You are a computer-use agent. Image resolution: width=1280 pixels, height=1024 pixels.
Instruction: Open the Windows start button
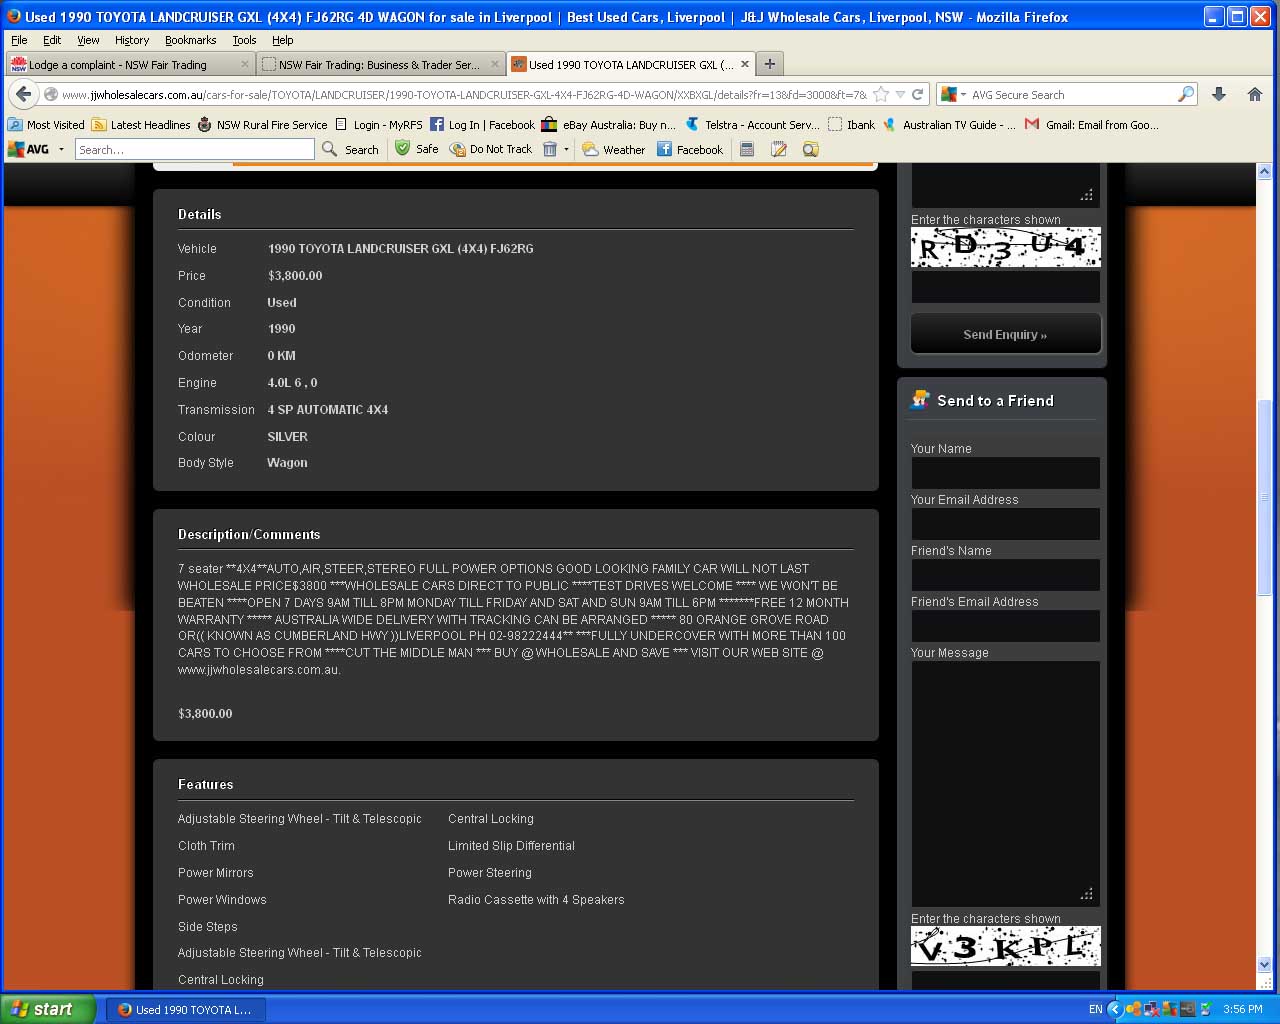coord(48,1009)
